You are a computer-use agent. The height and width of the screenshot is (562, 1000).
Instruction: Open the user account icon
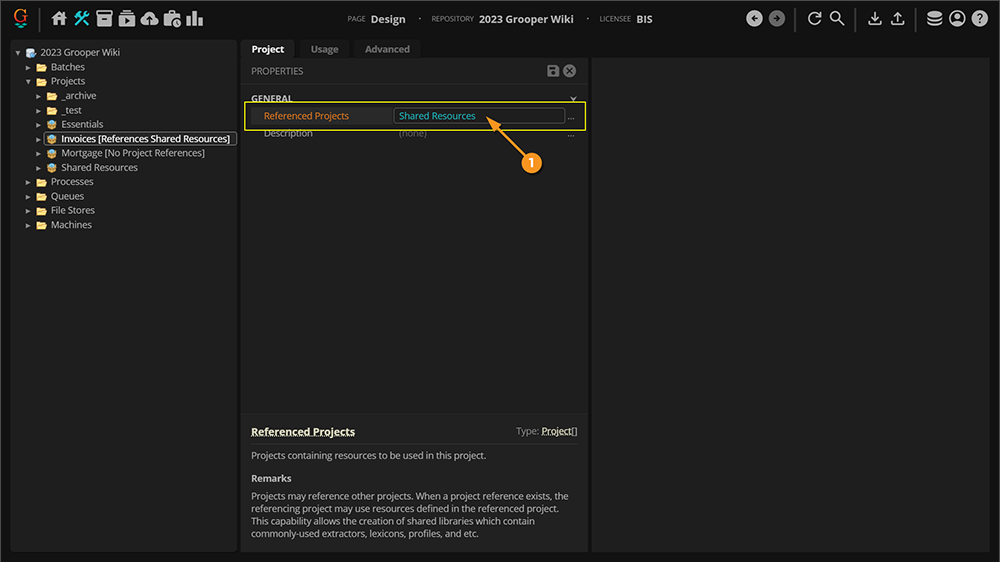click(957, 18)
